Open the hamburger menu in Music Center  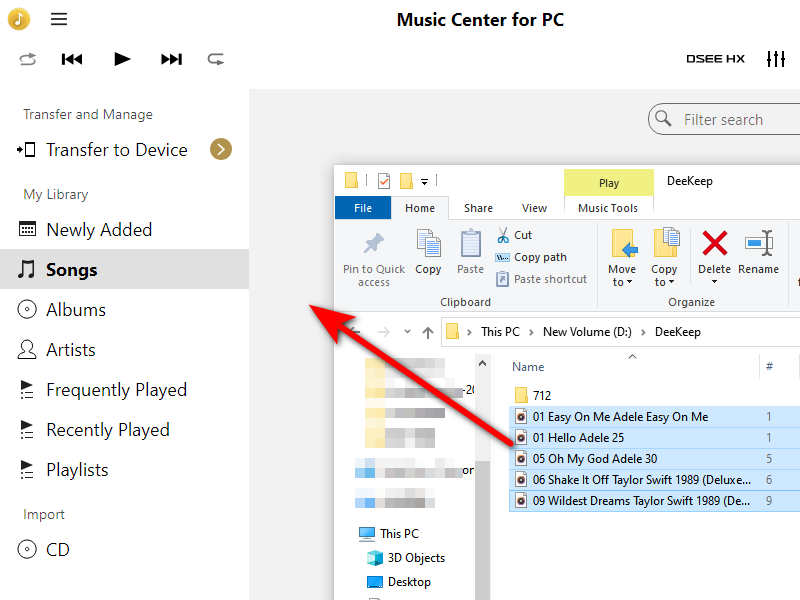tap(59, 19)
